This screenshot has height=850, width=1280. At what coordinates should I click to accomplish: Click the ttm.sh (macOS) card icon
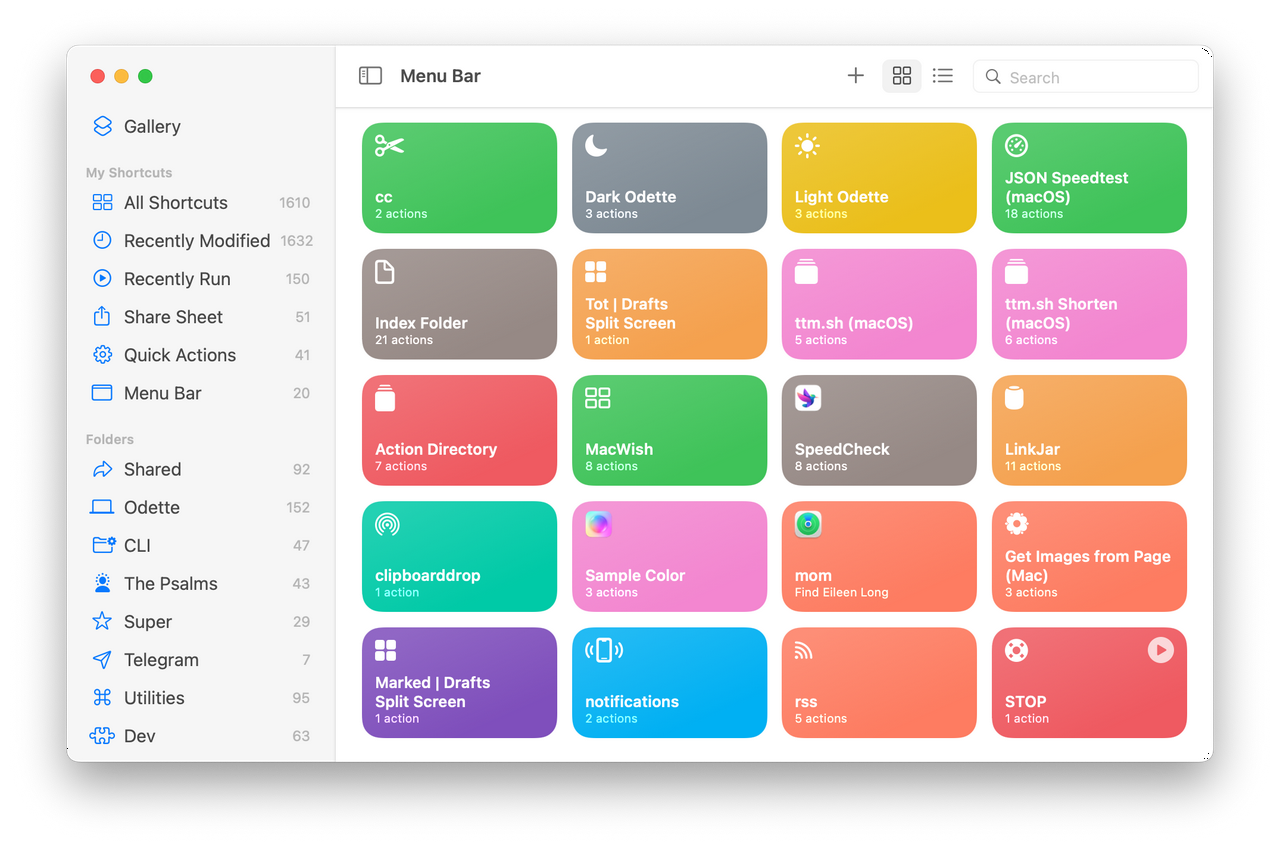tap(806, 272)
